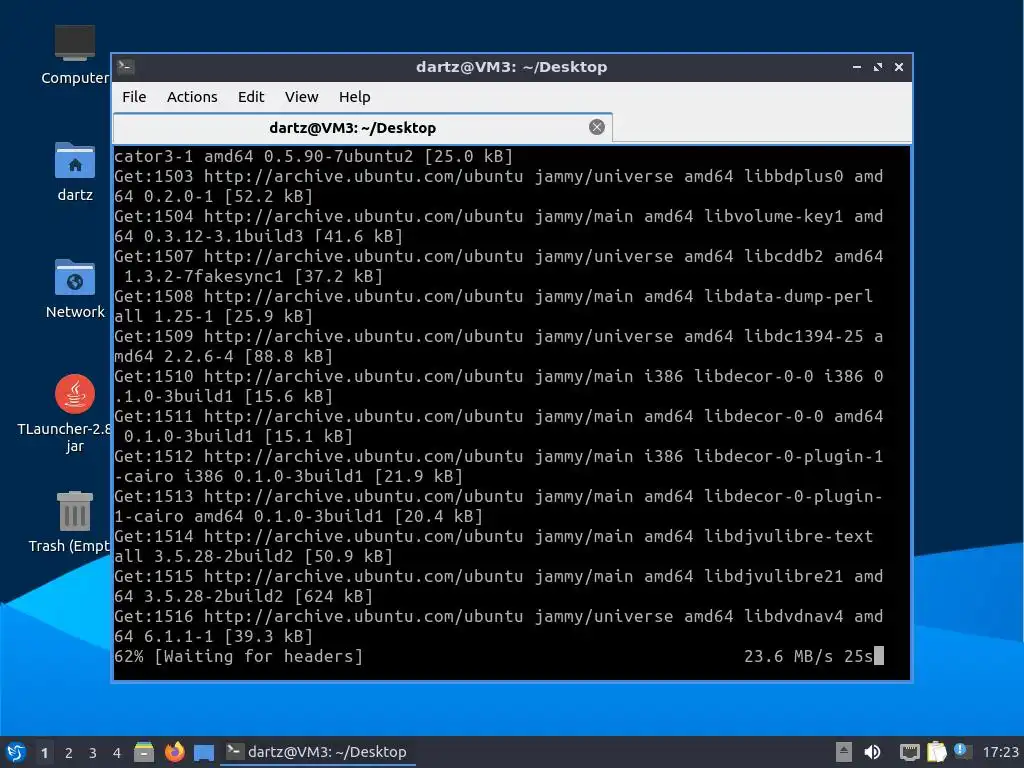Screen dimensions: 1024x768
Task: Click the Get:1508 libdata-dump-perl line
Action: pyautogui.click(x=494, y=306)
